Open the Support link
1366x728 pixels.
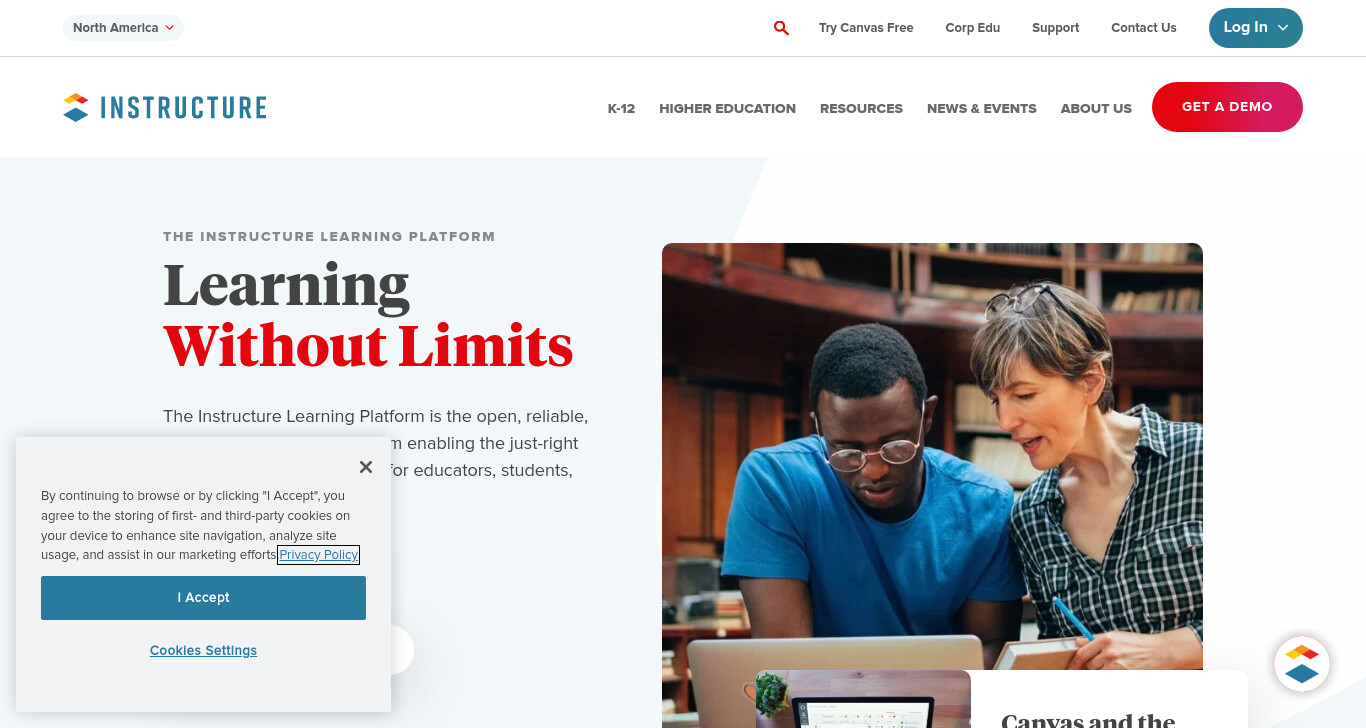pos(1055,28)
